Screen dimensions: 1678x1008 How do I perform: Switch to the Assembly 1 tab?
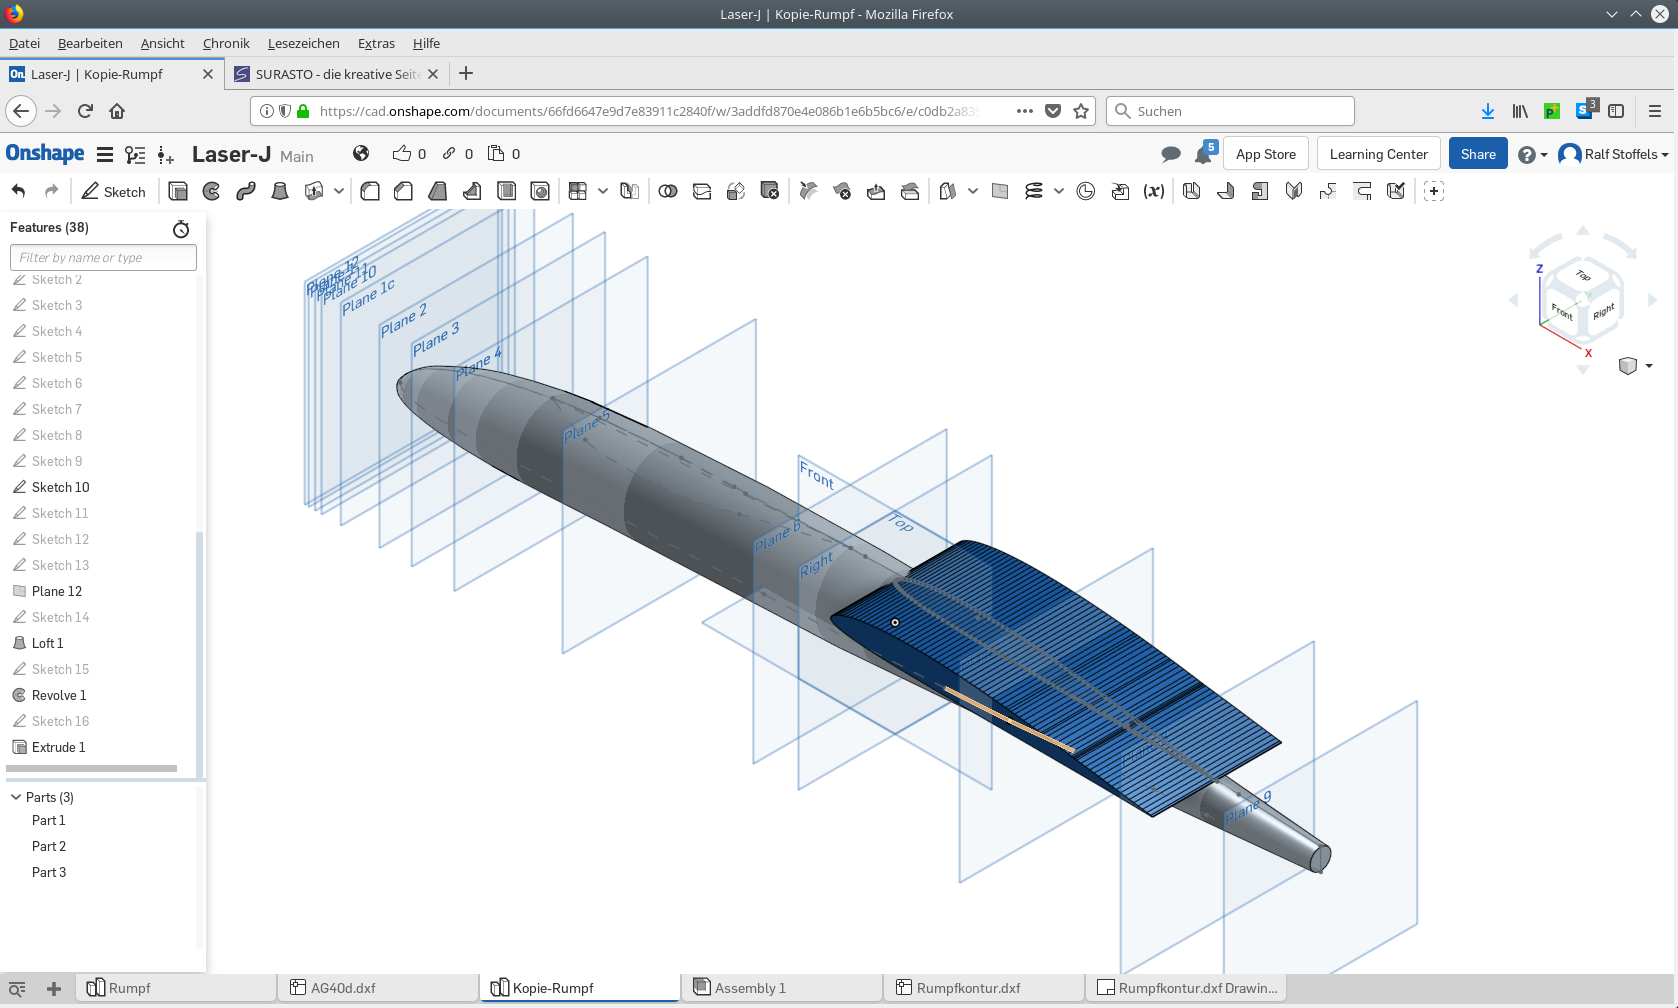(x=750, y=988)
